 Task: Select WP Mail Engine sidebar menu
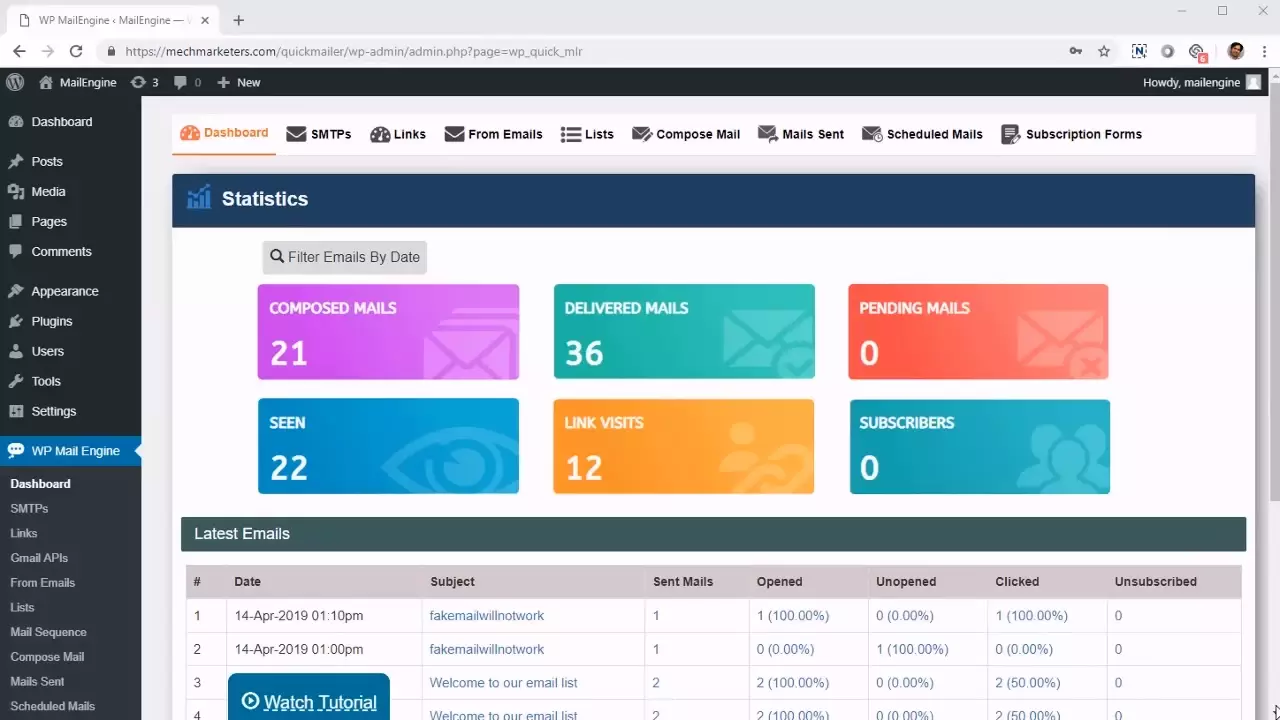click(x=70, y=451)
